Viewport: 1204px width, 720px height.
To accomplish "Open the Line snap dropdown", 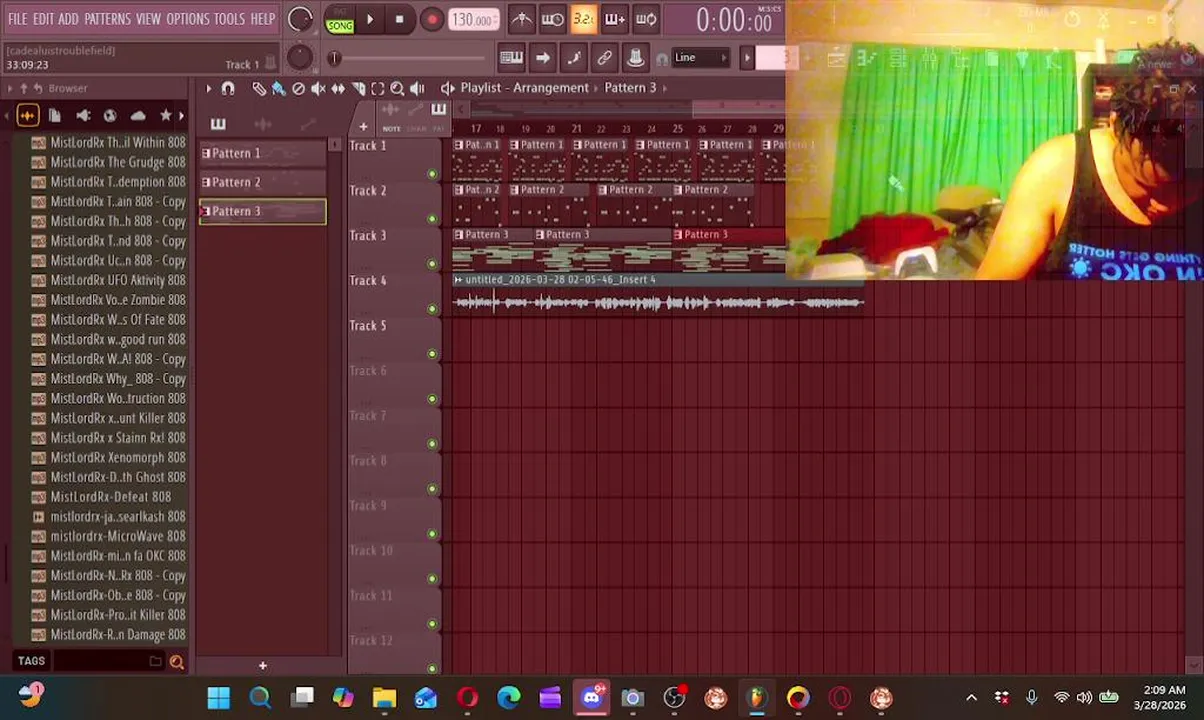I will pos(700,58).
